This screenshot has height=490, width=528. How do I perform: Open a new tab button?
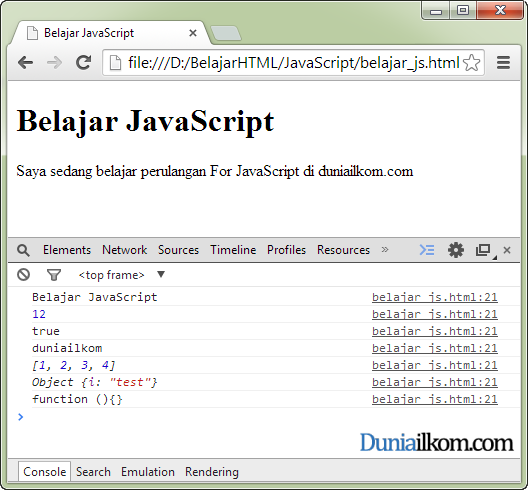pyautogui.click(x=226, y=33)
